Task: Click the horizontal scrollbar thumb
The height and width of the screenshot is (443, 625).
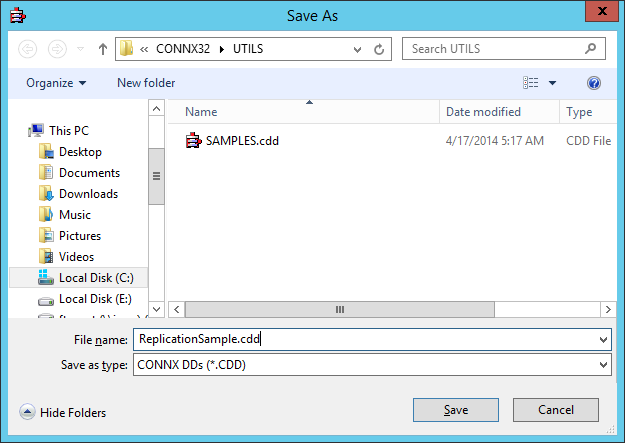Action: [x=340, y=309]
